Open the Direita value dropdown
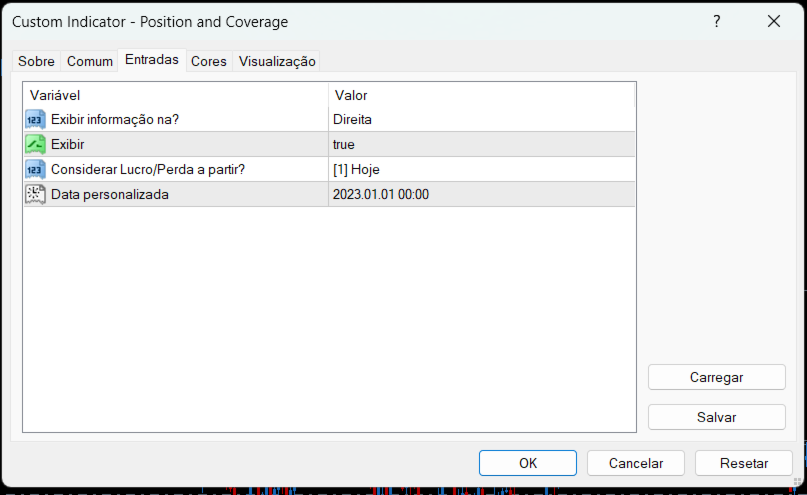 pos(481,120)
